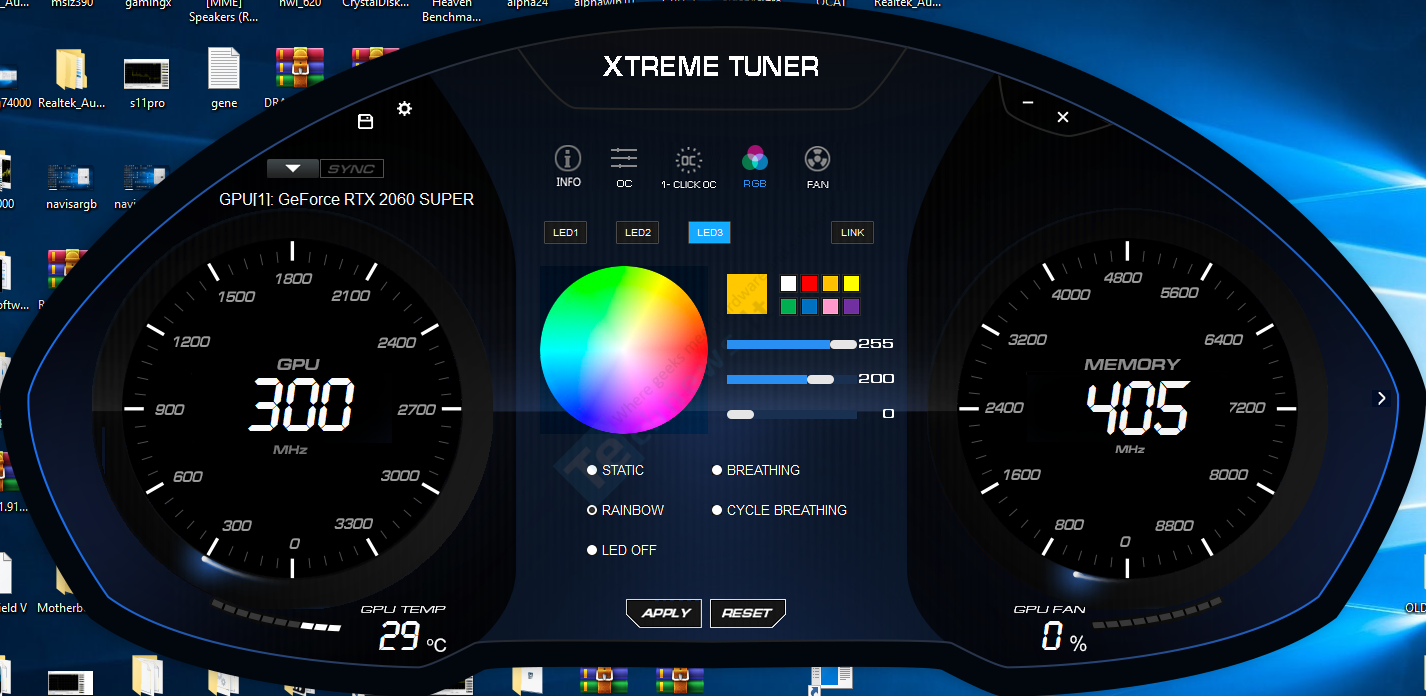Select the RAINBOW lighting mode
This screenshot has height=696, width=1426.
[626, 510]
